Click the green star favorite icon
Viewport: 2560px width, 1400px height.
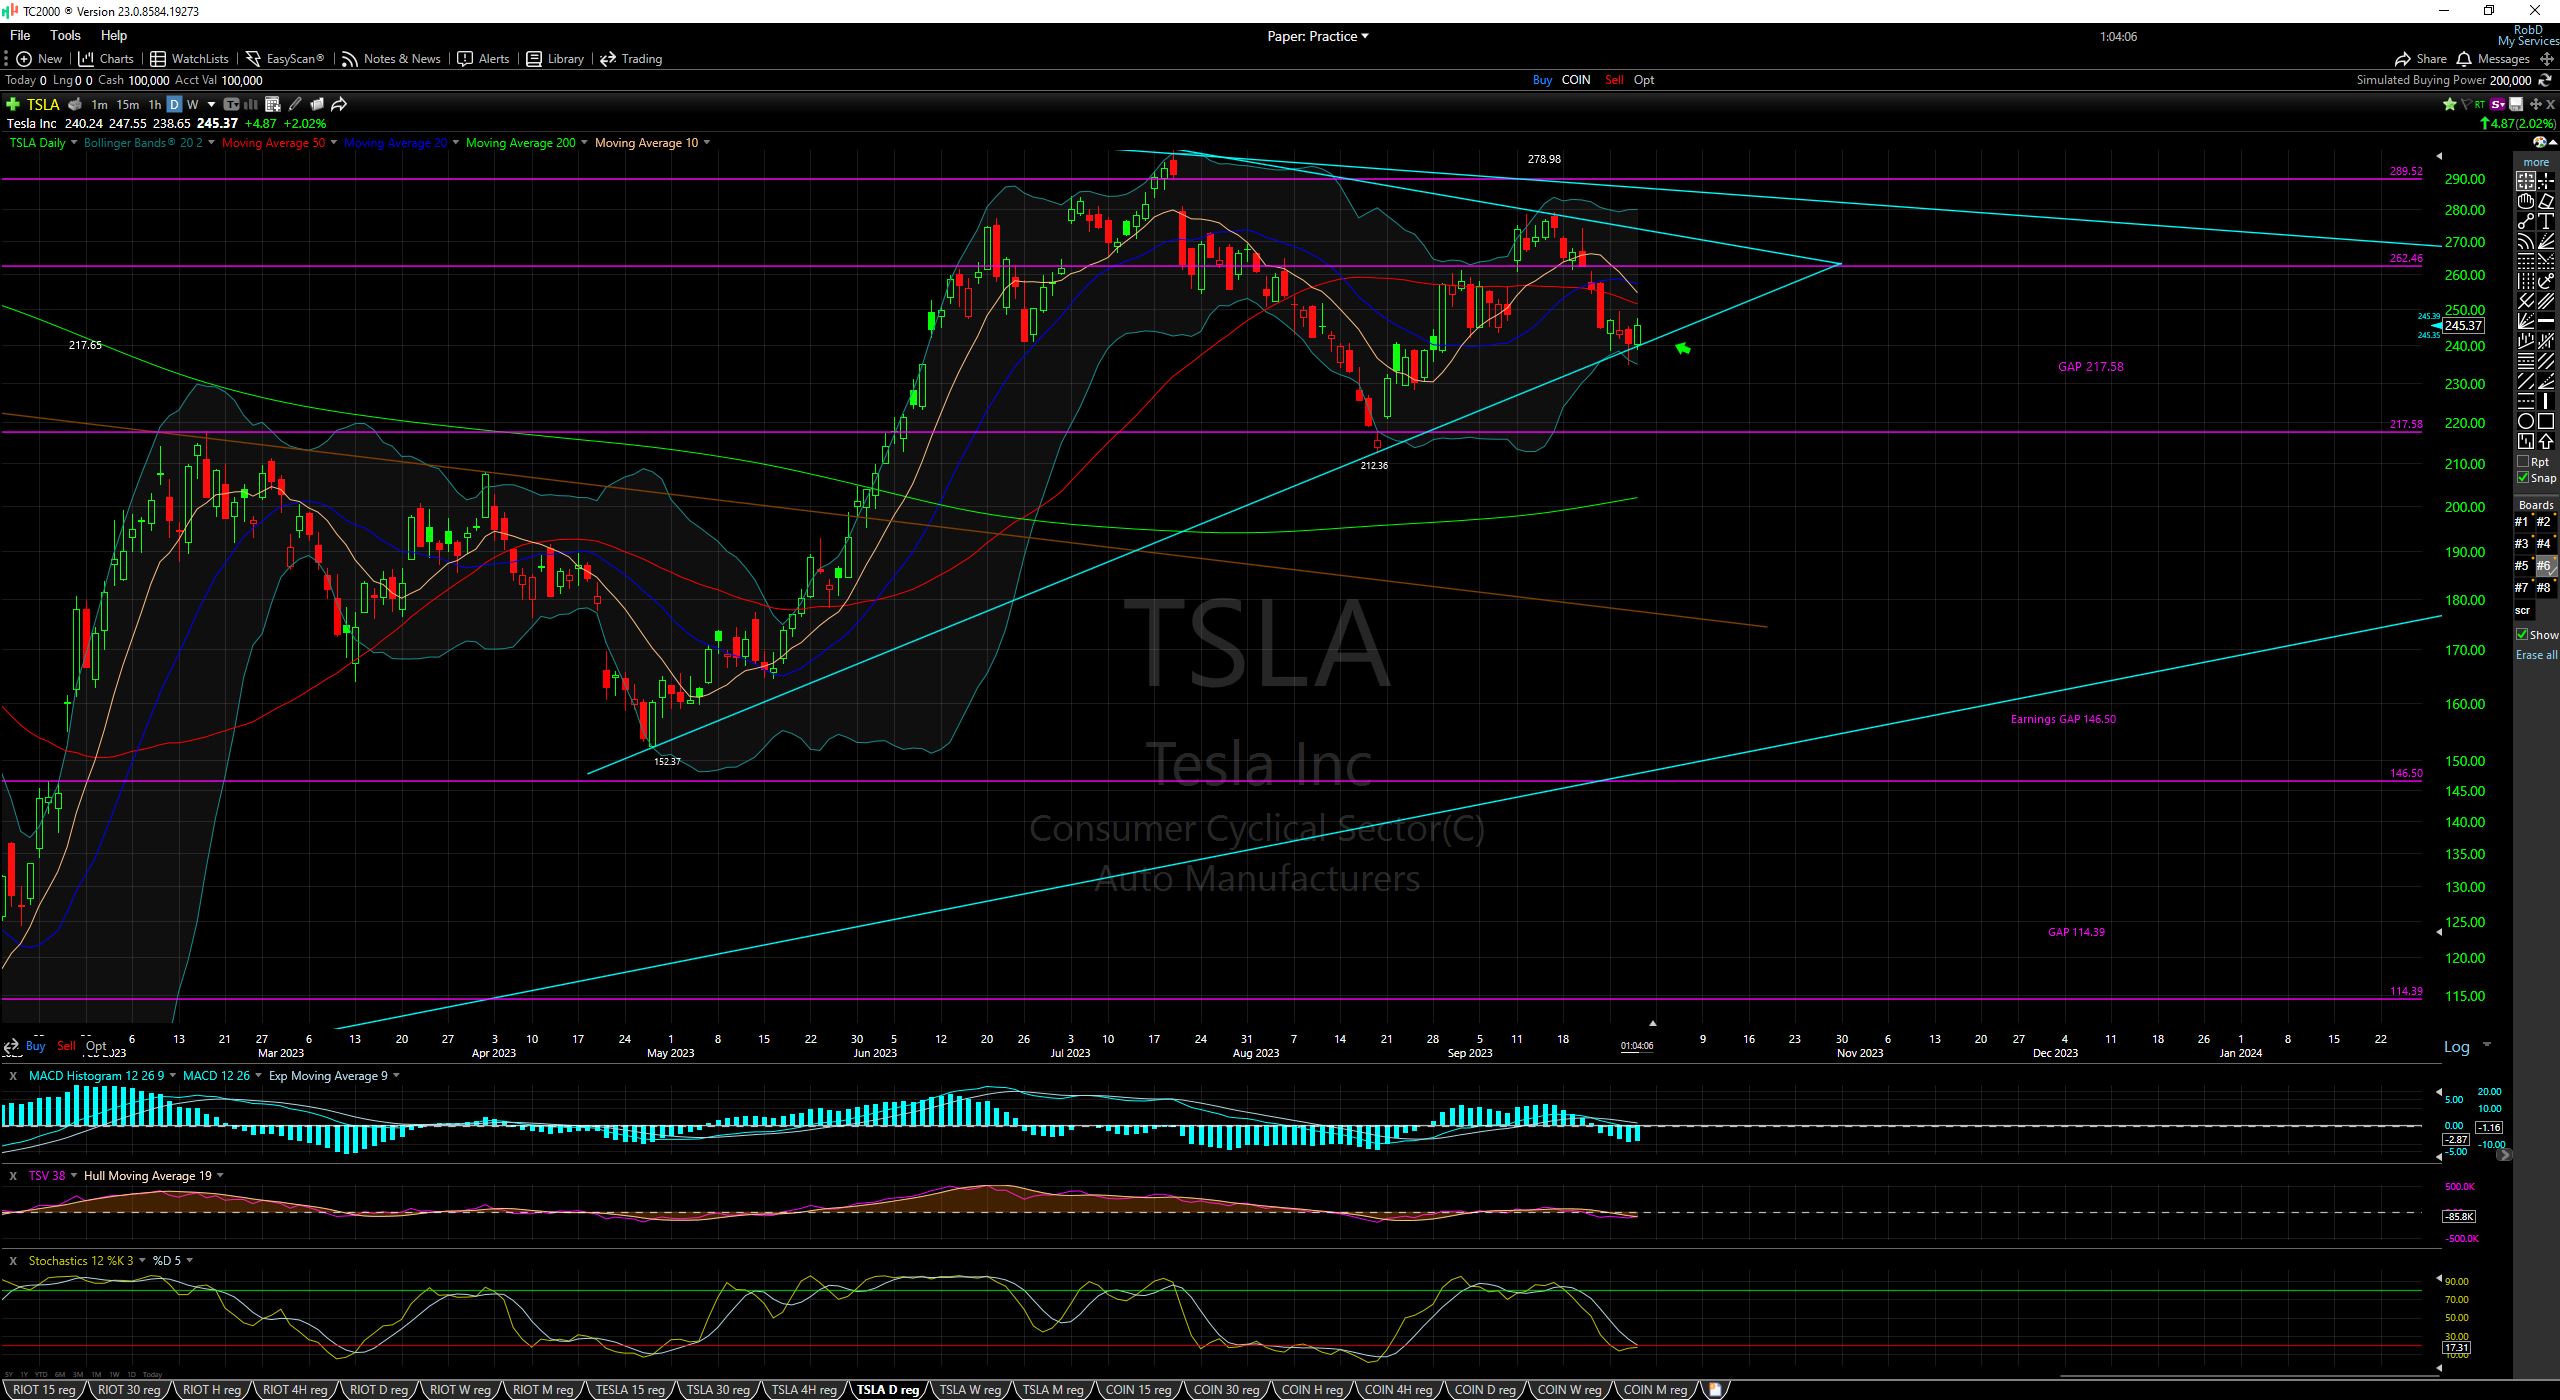(x=2450, y=104)
